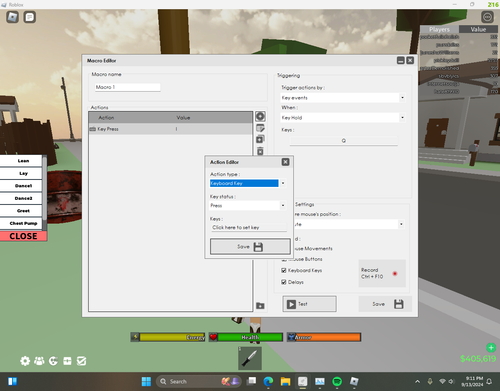Click Record Ctrl + F10 button
This screenshot has height=391, width=500.
click(382, 273)
